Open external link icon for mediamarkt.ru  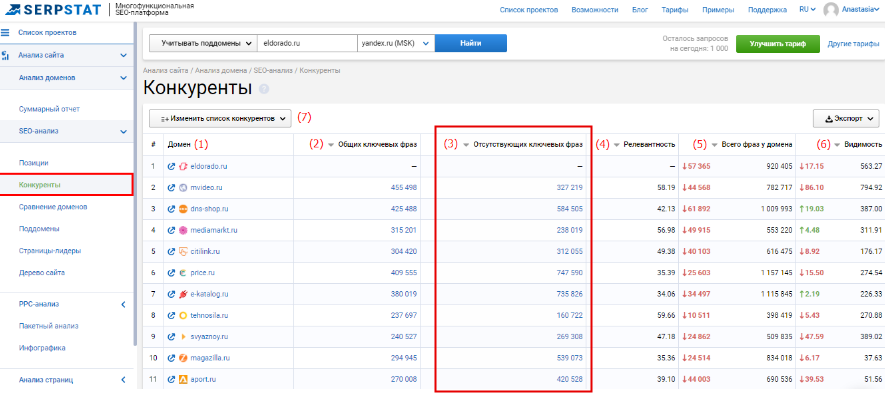(x=172, y=230)
